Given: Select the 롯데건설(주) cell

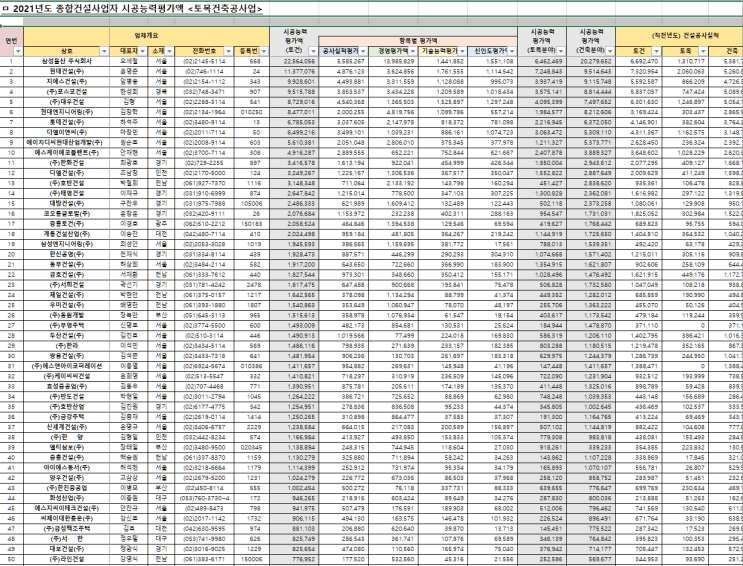Looking at the screenshot, I should [66, 122].
